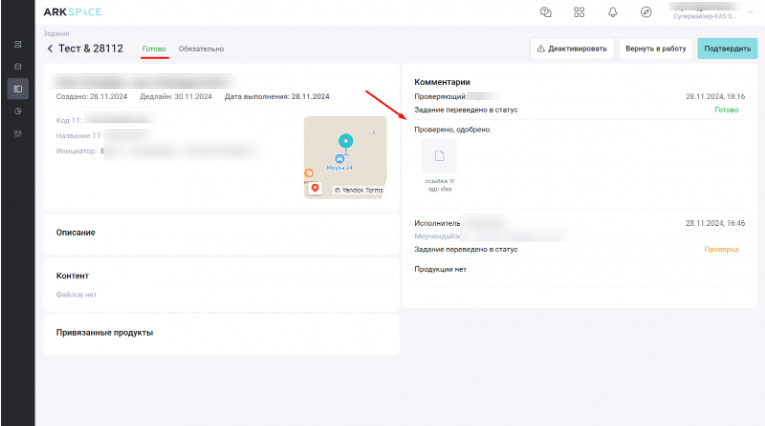Select the teal pin on the map
Image resolution: width=765 pixels, height=426 pixels.
pos(346,142)
